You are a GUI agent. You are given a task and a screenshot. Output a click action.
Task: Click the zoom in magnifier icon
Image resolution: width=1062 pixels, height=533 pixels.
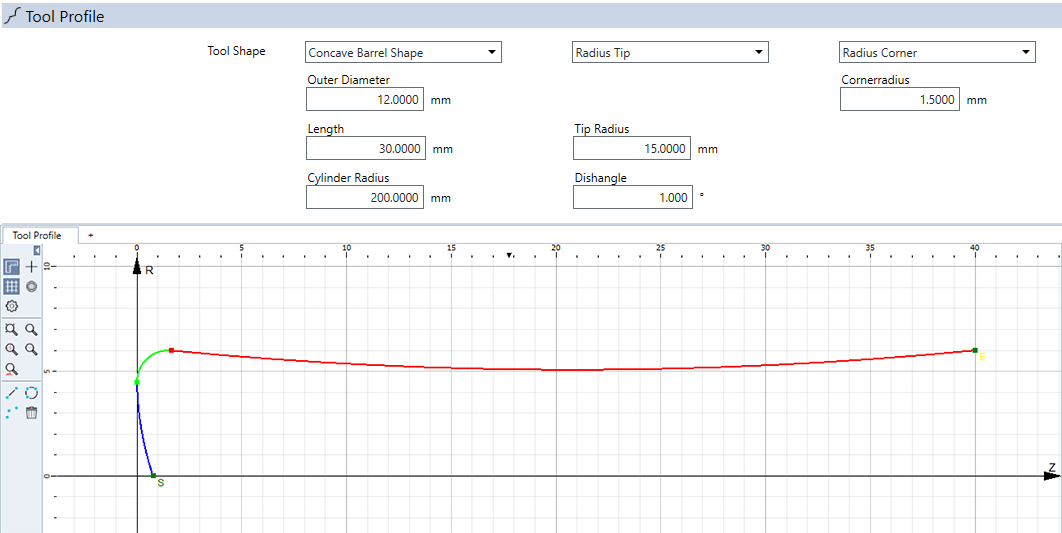click(x=12, y=349)
